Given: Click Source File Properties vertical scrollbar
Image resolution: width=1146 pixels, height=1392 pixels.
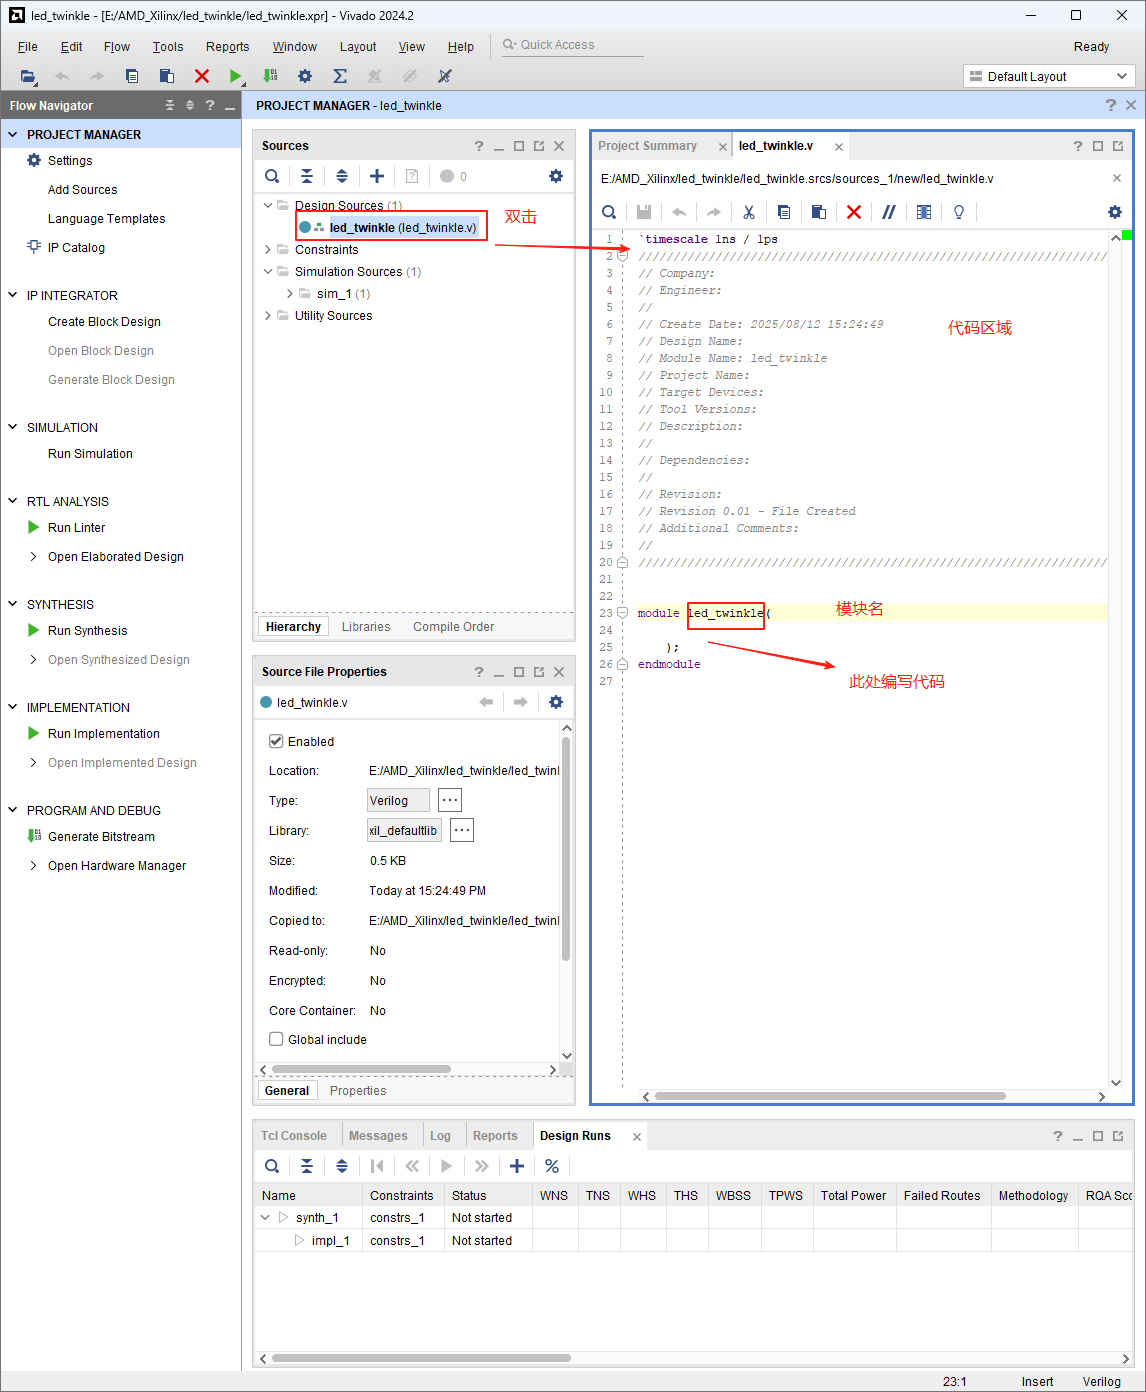Looking at the screenshot, I should click(566, 849).
